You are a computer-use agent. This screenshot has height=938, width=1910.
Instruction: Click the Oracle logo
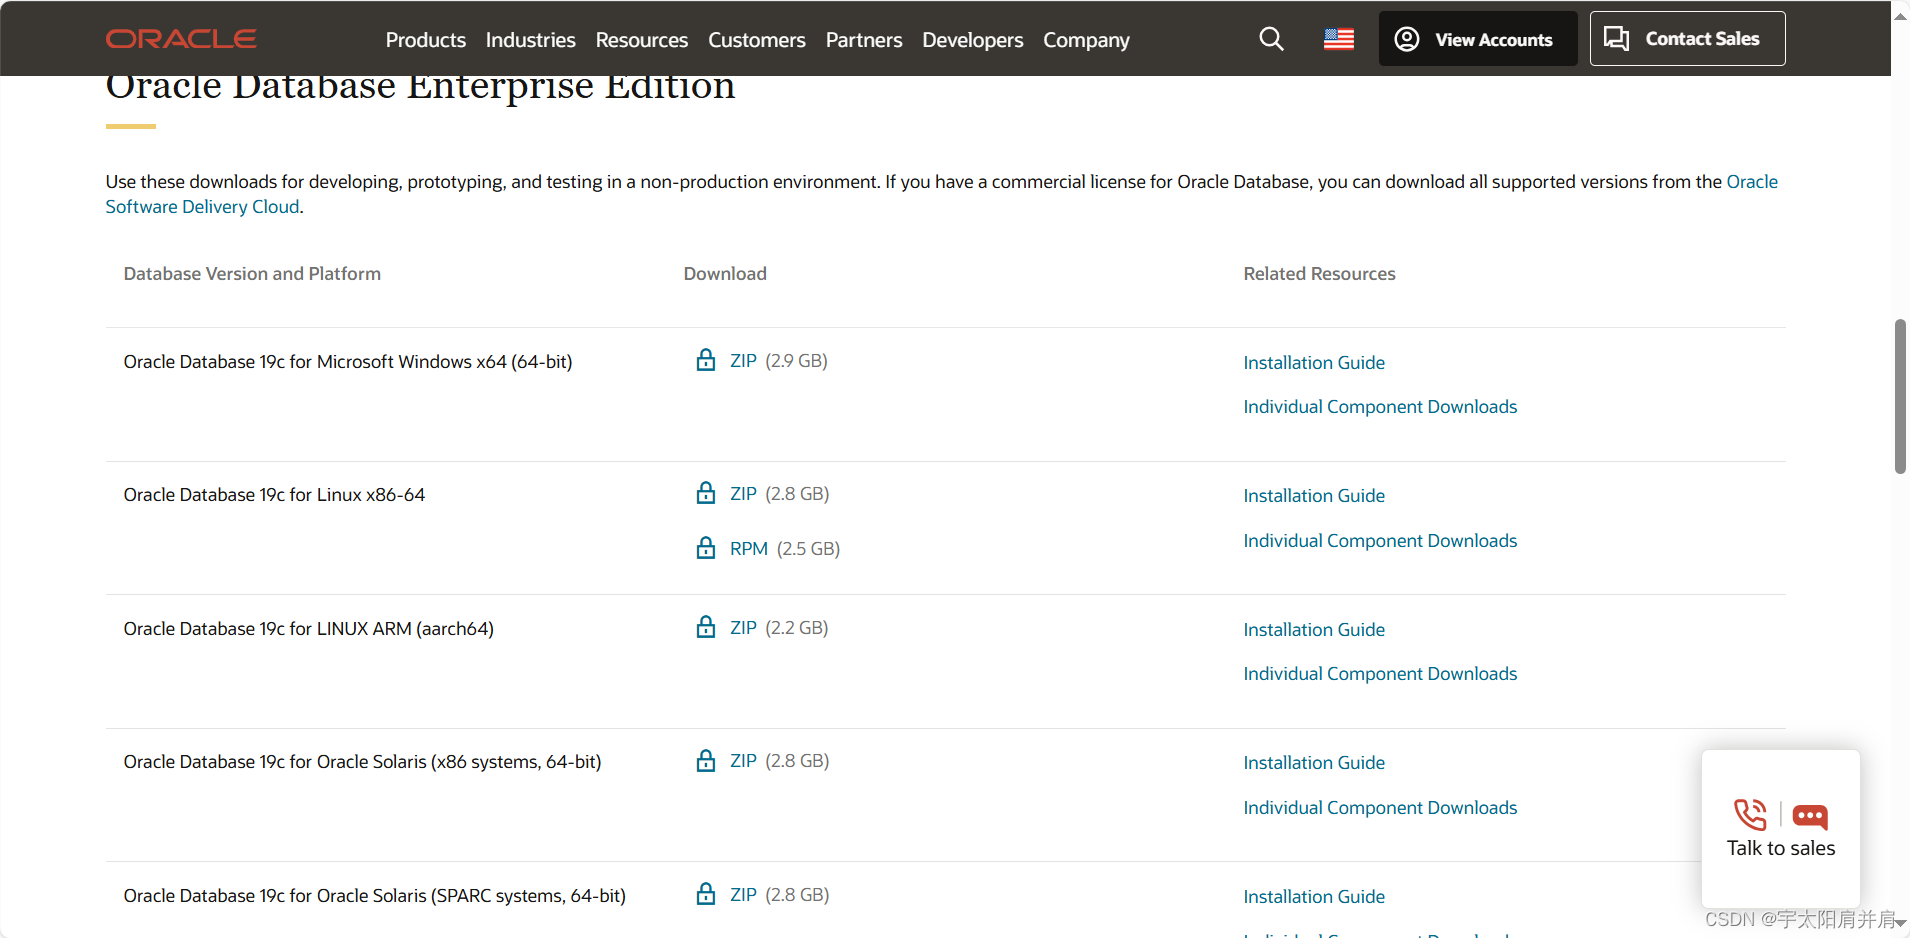[181, 39]
